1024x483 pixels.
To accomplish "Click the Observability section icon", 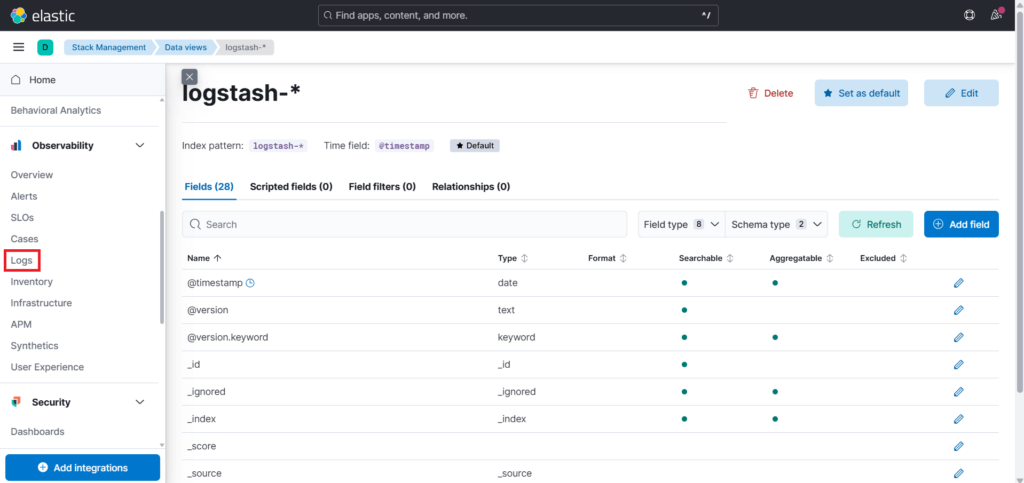I will click(x=16, y=146).
